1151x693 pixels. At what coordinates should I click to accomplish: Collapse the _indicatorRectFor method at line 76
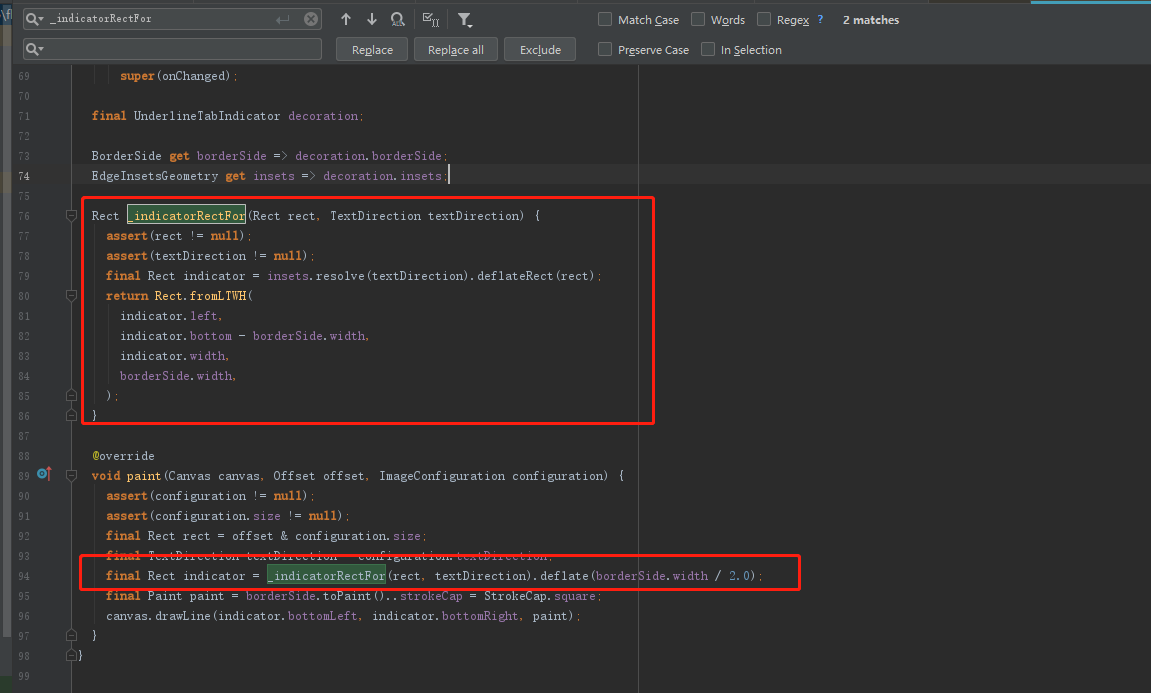coord(71,216)
